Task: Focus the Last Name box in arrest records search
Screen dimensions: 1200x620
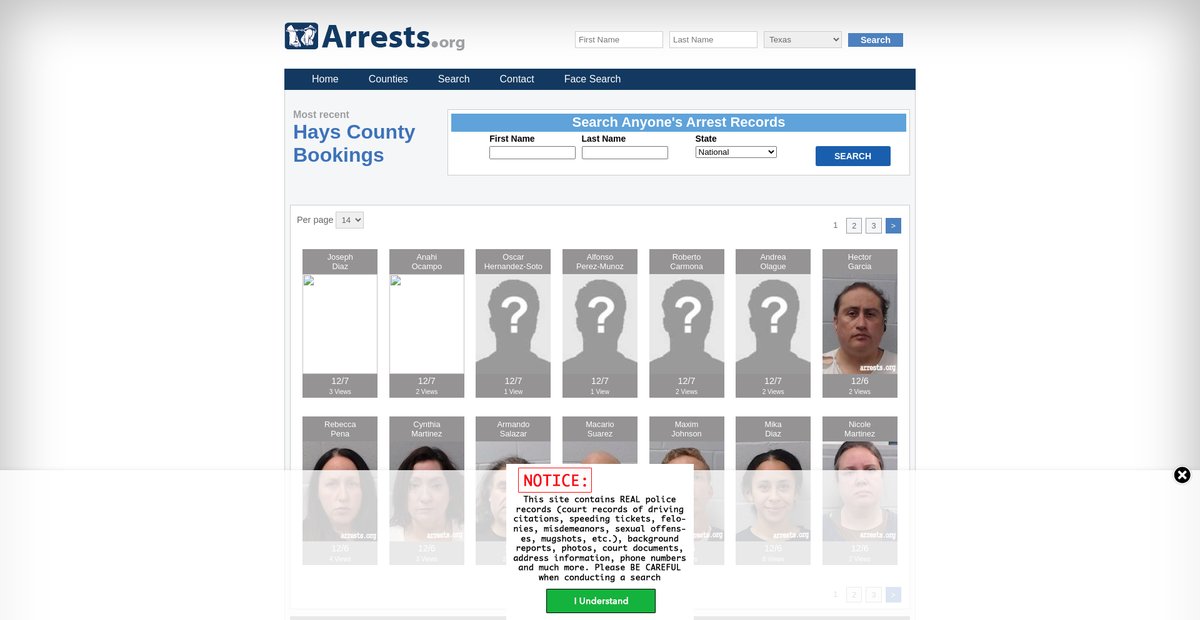Action: [x=625, y=153]
